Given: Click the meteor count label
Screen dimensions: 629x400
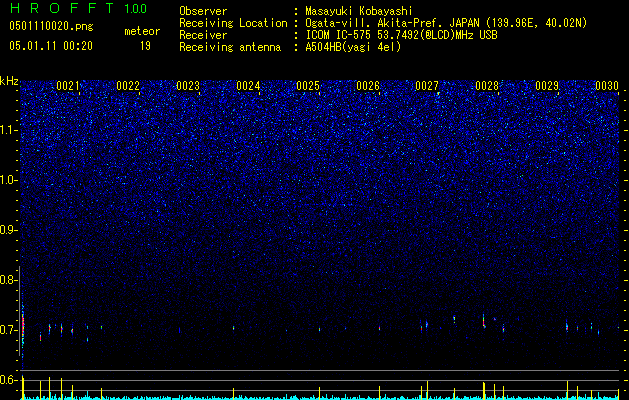Looking at the screenshot, I should tap(142, 31).
